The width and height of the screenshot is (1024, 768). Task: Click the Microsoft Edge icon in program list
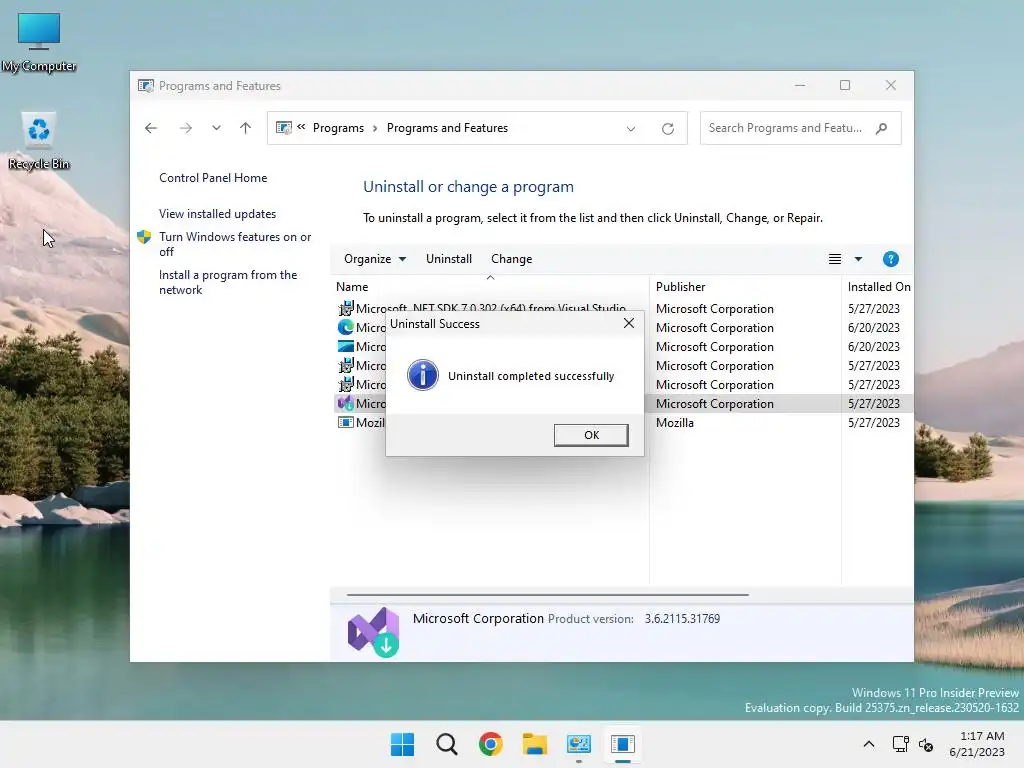[345, 327]
